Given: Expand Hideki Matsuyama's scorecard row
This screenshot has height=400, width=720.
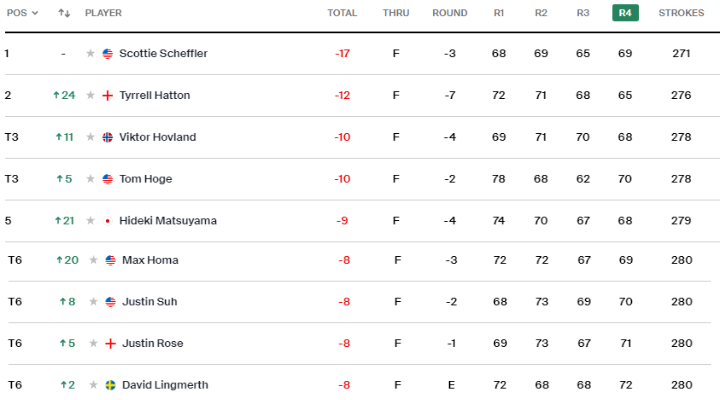Looking at the screenshot, I should pyautogui.click(x=362, y=221).
